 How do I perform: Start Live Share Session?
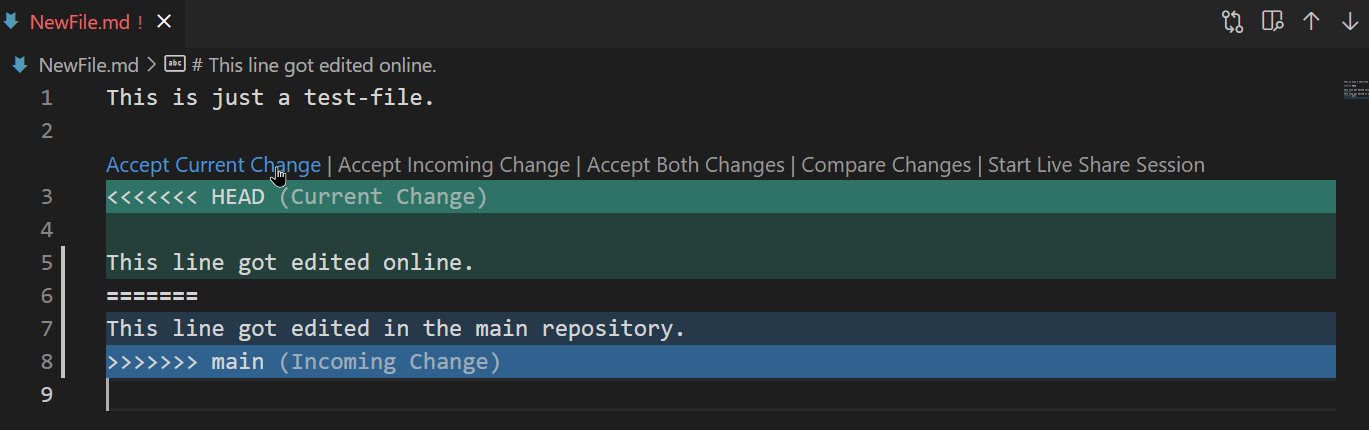pos(1096,165)
